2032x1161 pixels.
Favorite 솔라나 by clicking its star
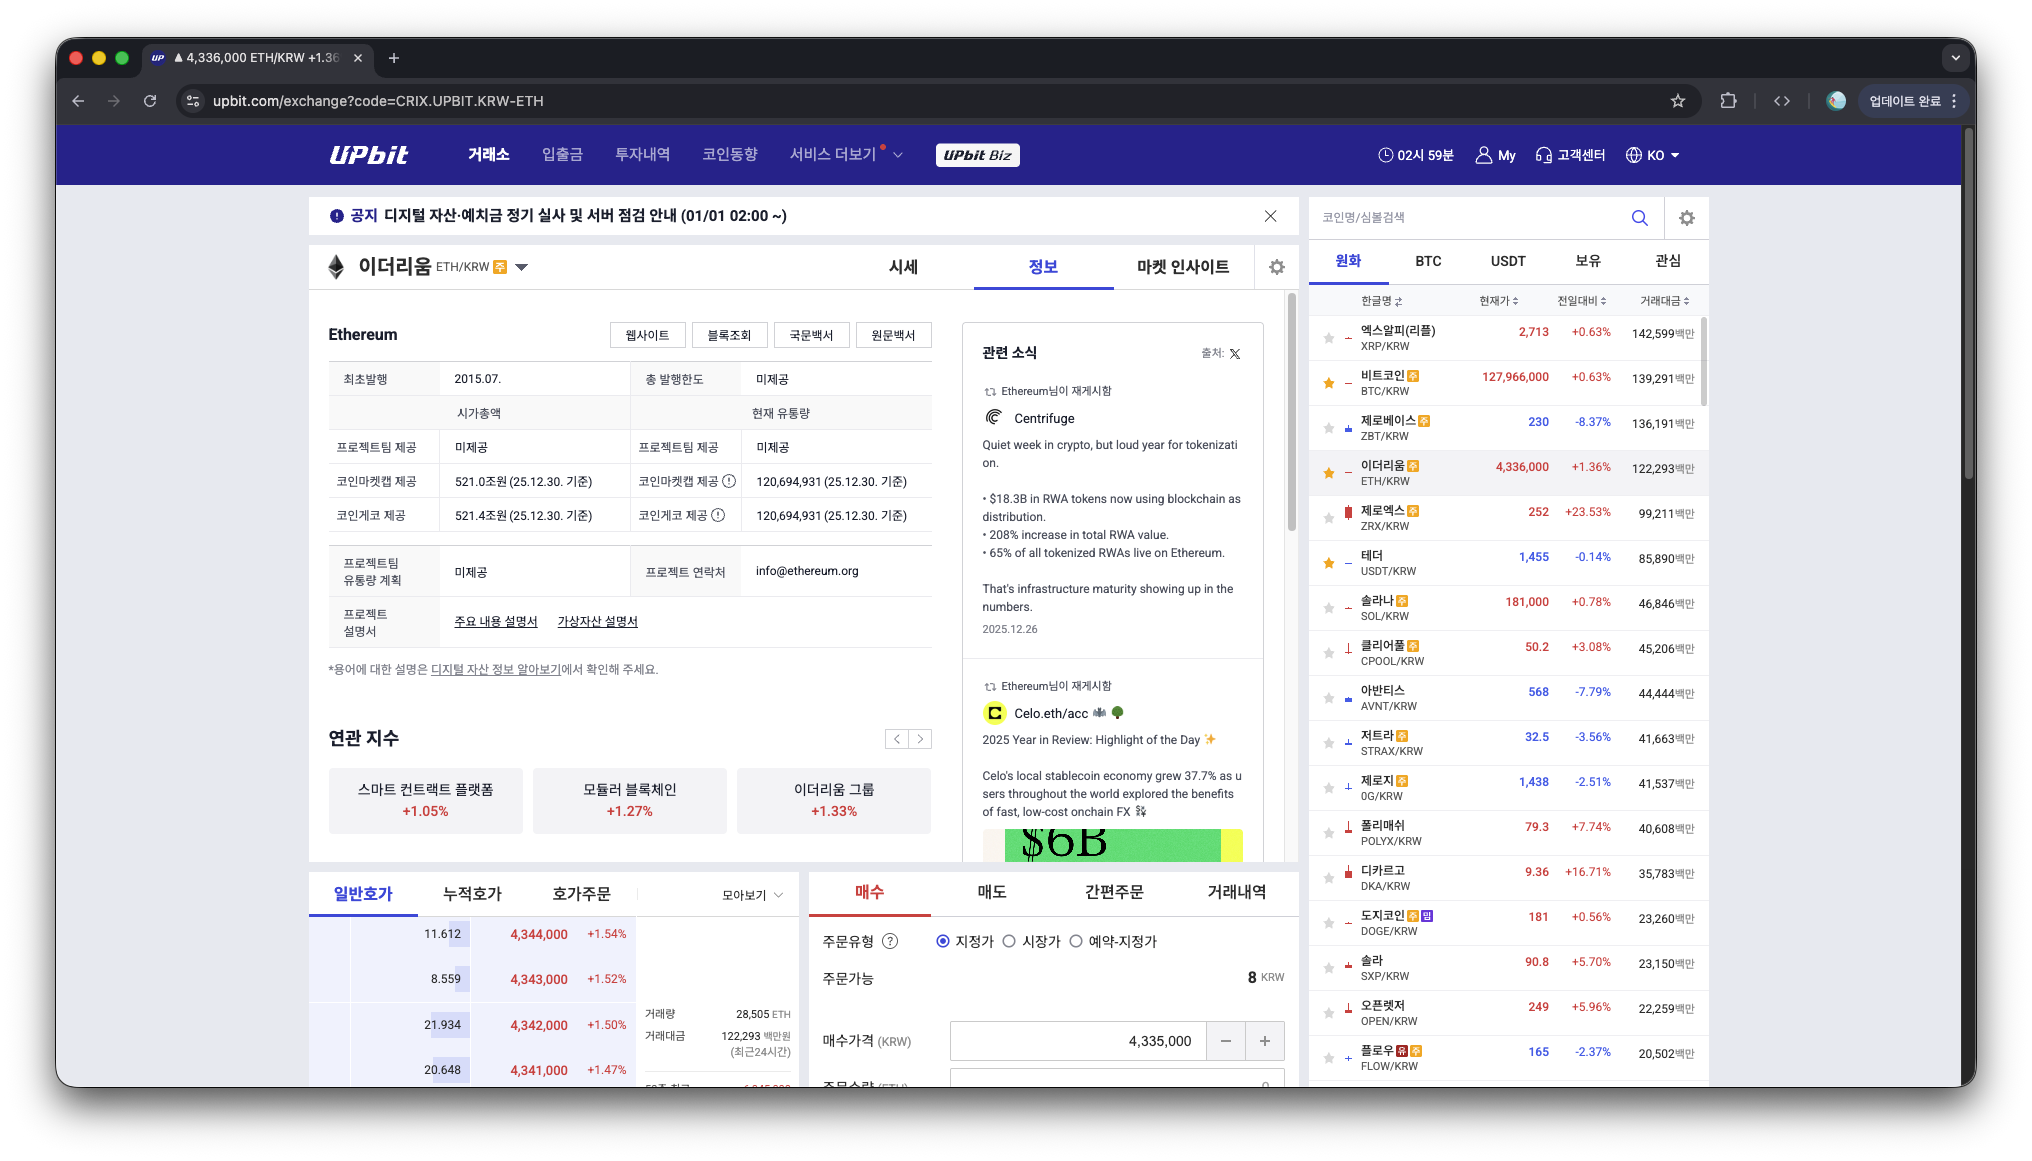pos(1329,605)
